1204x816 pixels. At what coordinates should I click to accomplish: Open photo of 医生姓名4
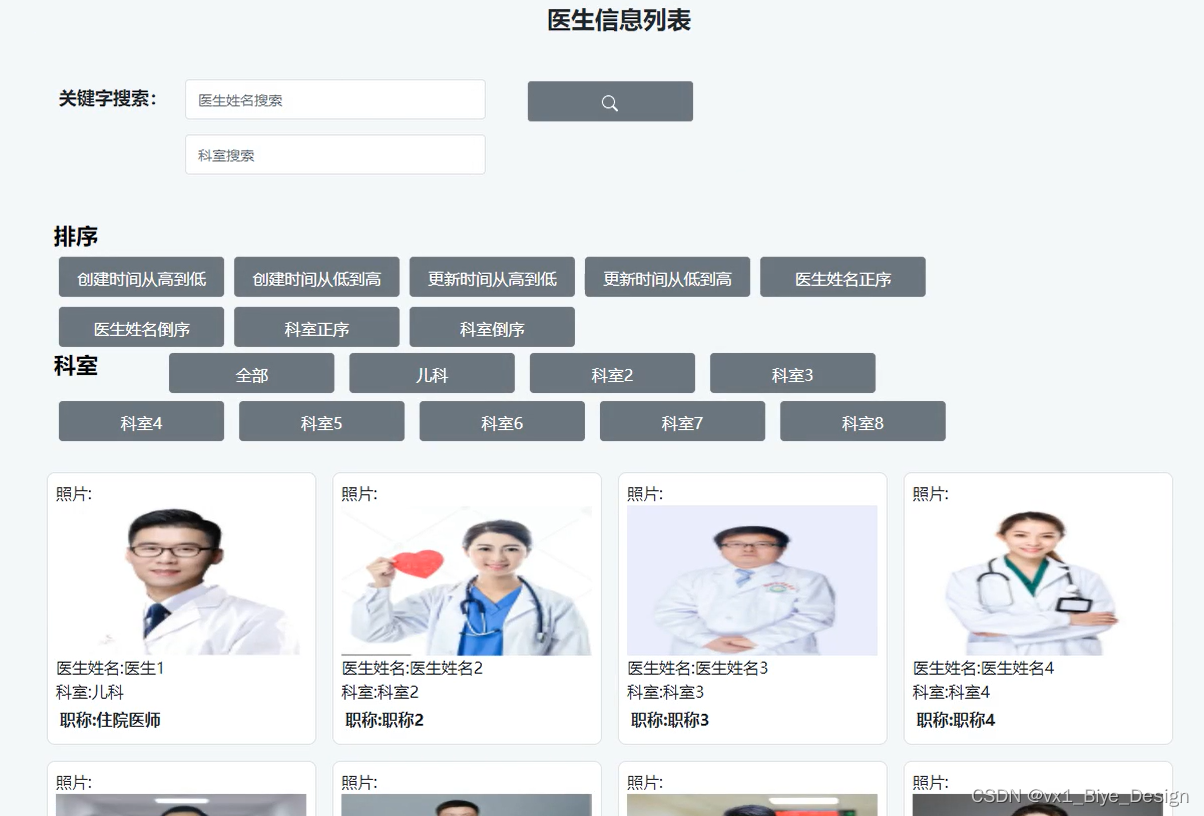click(x=1038, y=580)
